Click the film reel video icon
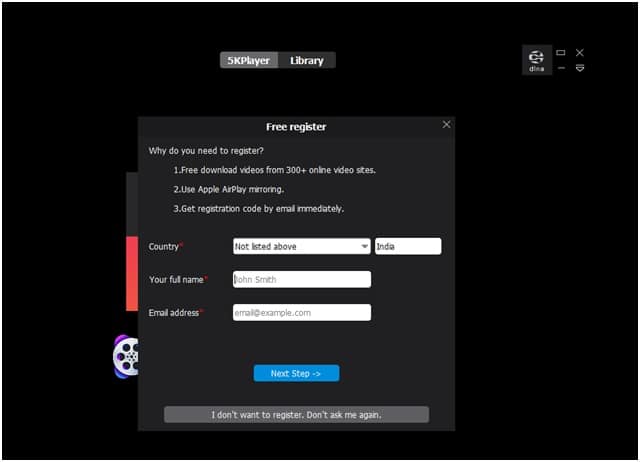This screenshot has width=640, height=462. [126, 357]
